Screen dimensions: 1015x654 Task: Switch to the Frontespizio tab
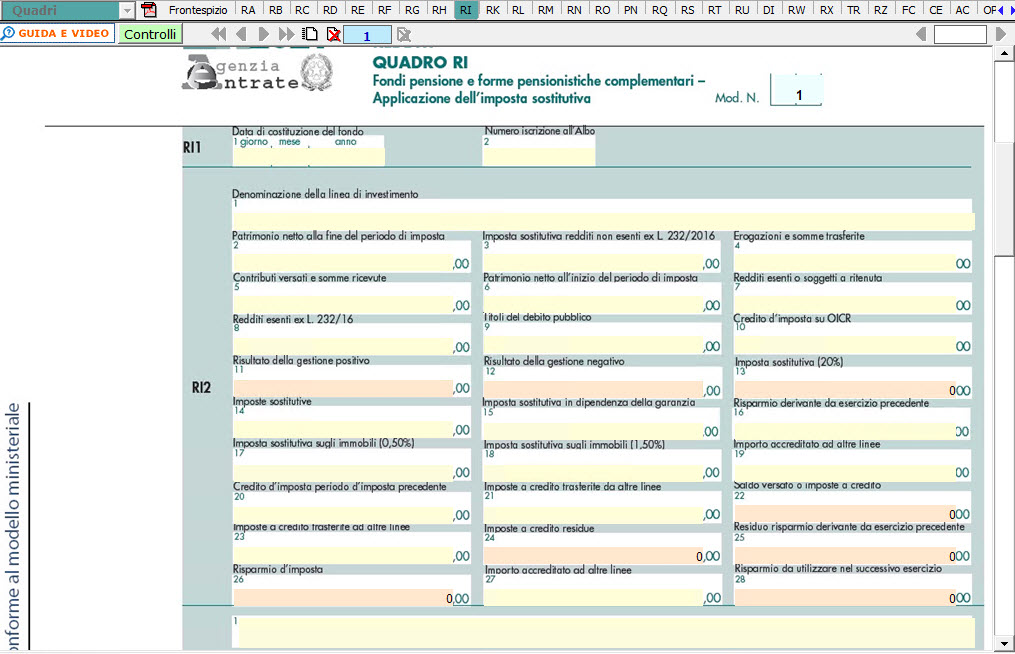point(198,10)
